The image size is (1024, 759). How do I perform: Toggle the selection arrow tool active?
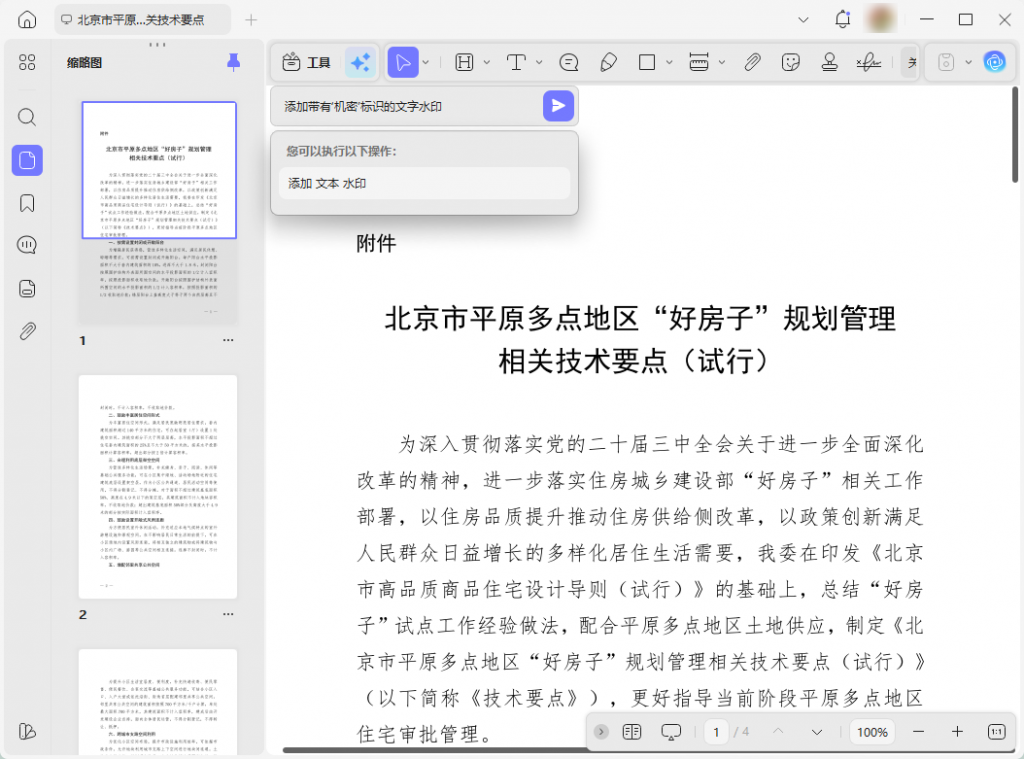[403, 62]
